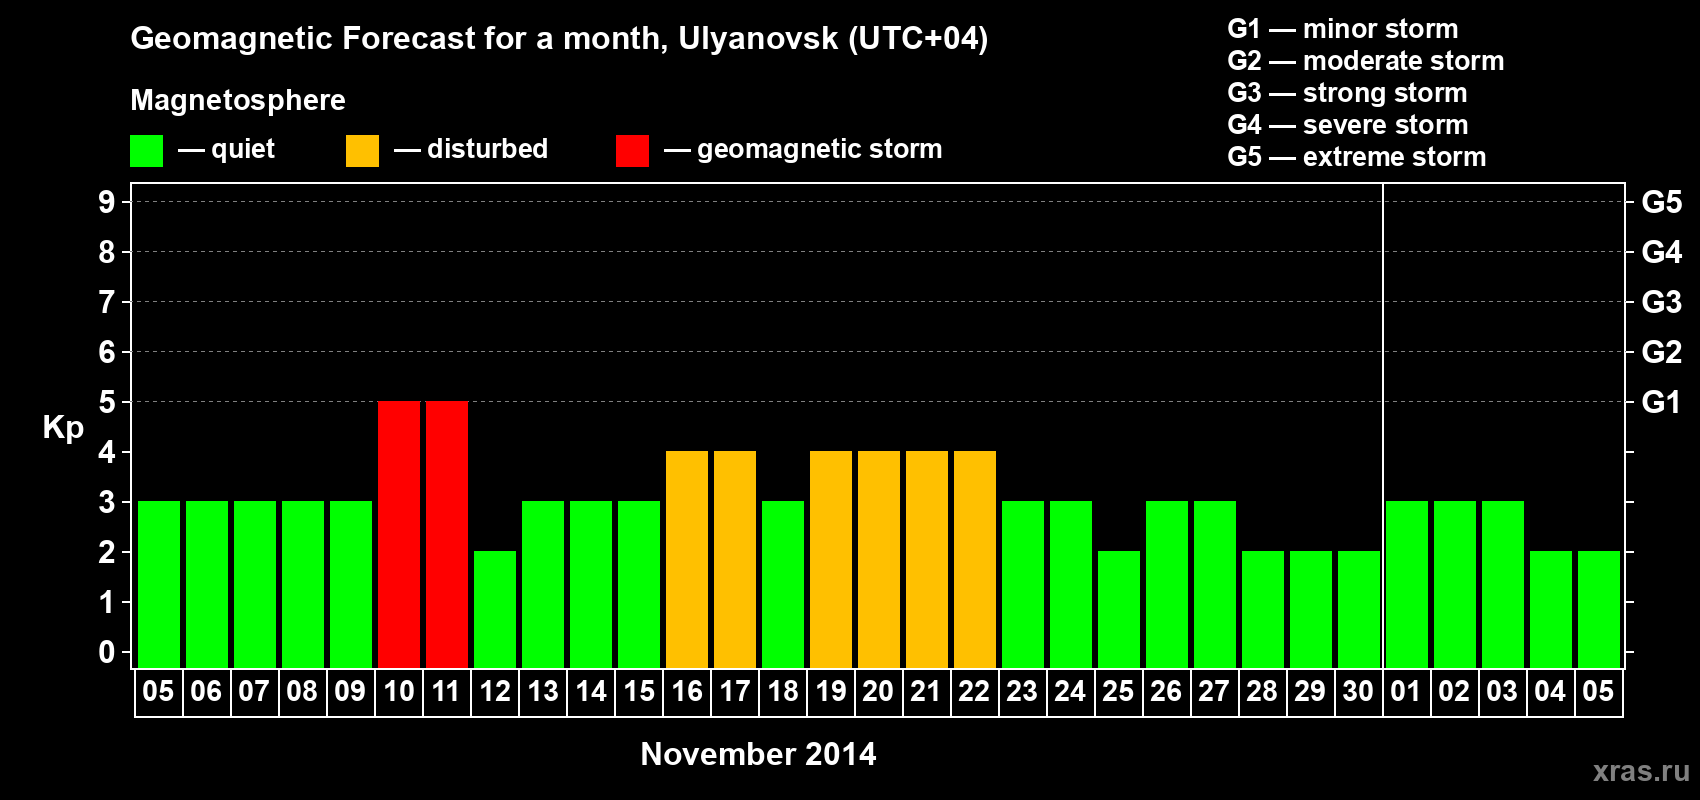Click date label 26 on the axis

[1166, 692]
